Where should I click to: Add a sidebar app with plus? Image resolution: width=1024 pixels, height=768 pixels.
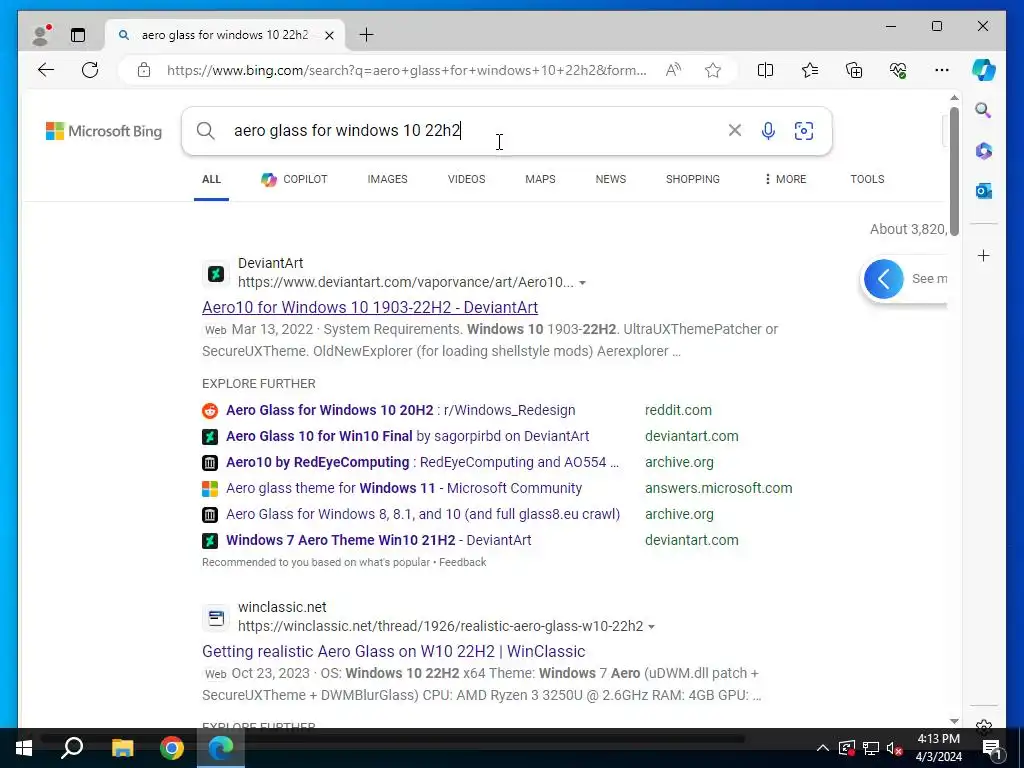[x=984, y=255]
